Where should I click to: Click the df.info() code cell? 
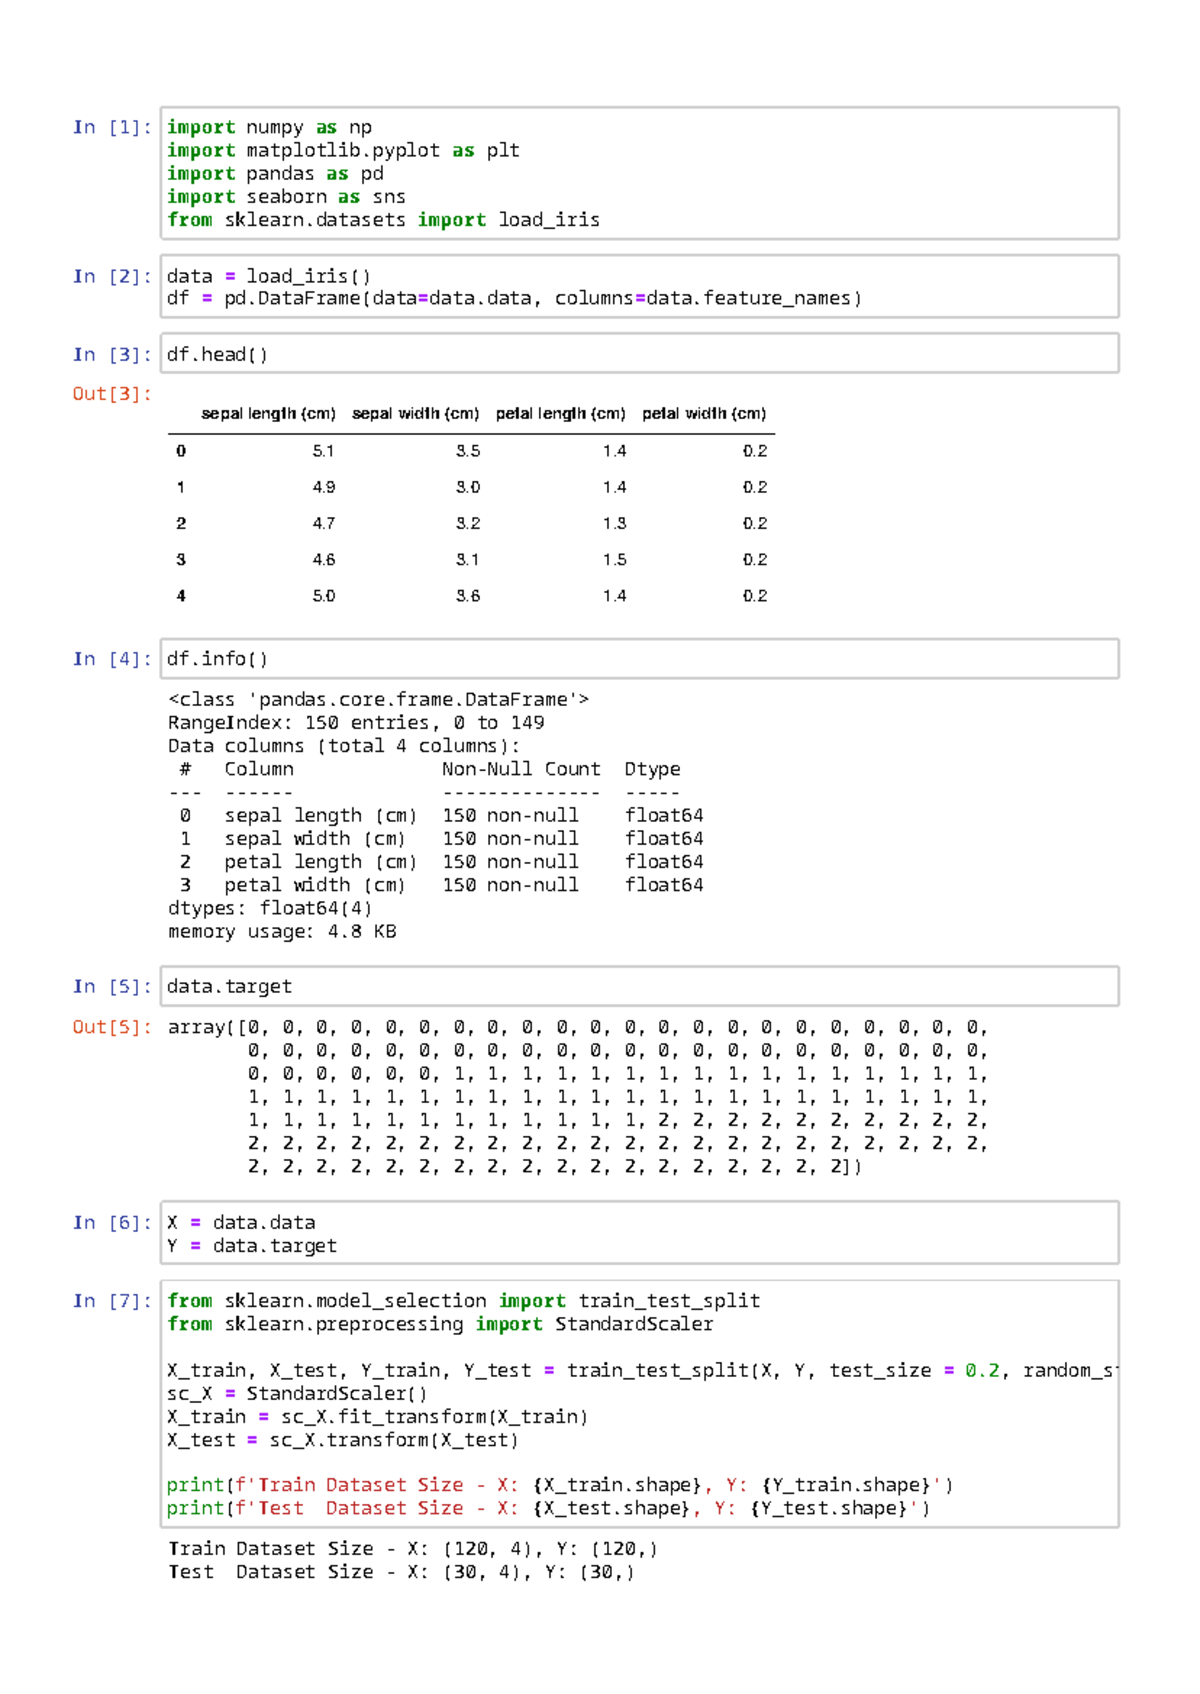(x=638, y=659)
